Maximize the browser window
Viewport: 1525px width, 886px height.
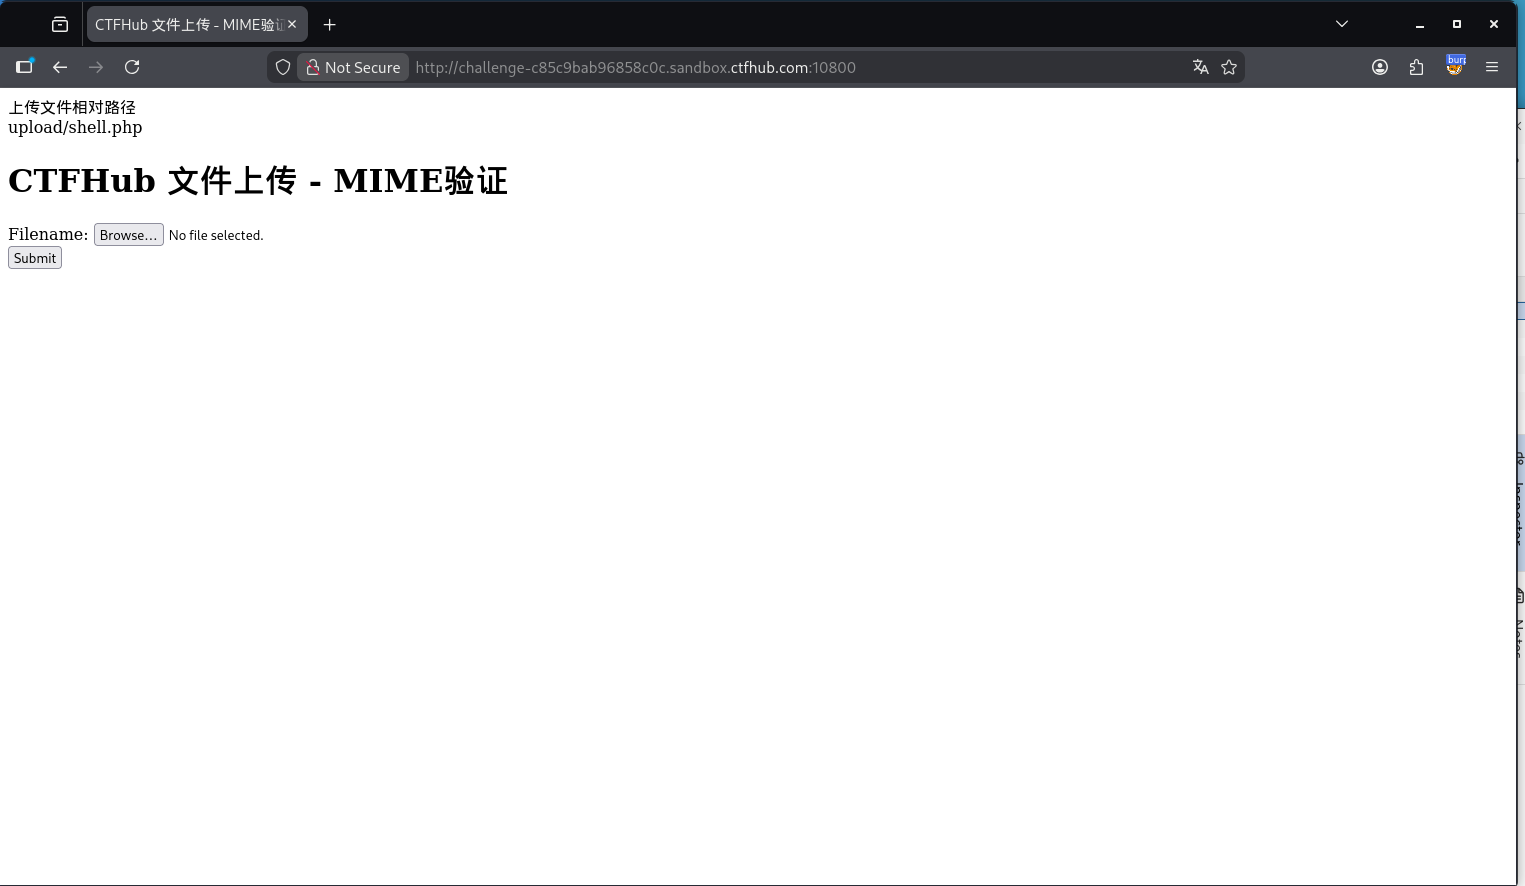pyautogui.click(x=1457, y=24)
